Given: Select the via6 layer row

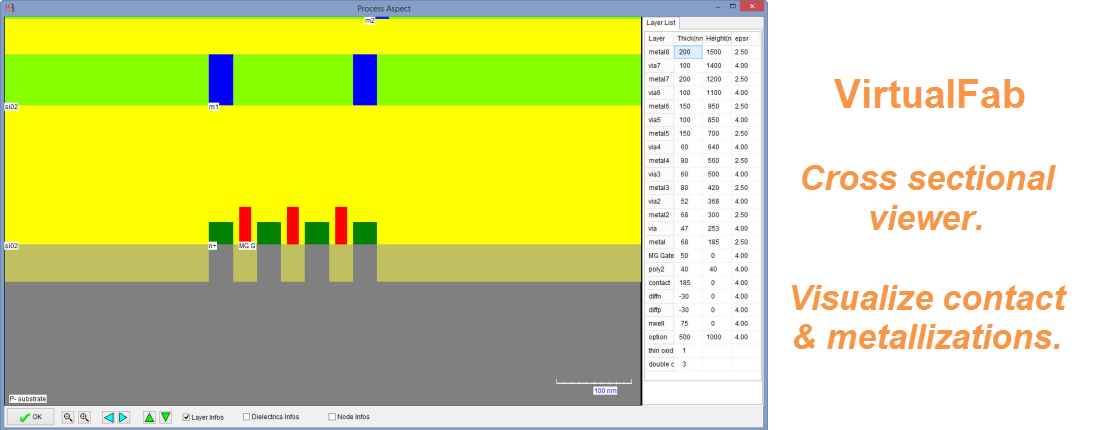Looking at the screenshot, I should (703, 93).
